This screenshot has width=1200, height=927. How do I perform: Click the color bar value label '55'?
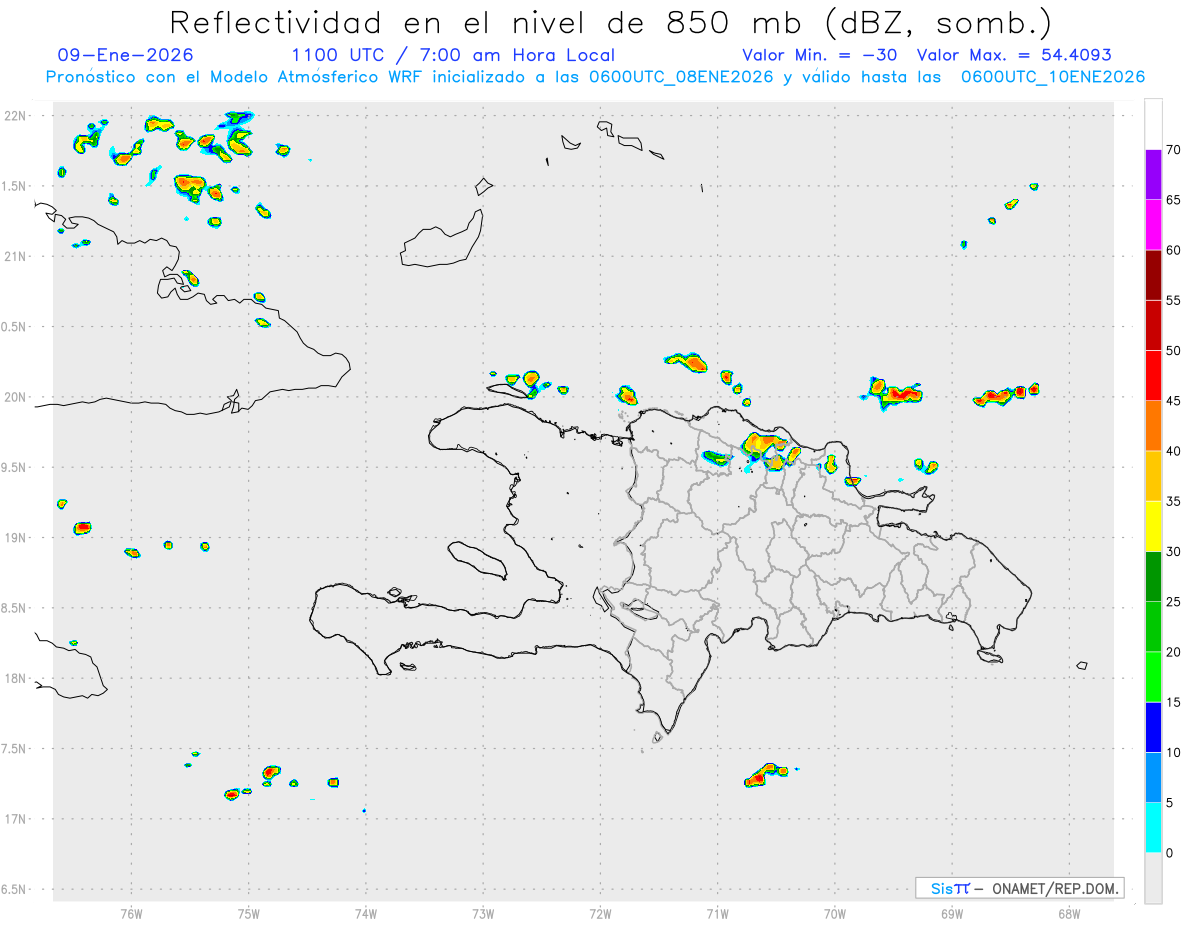tap(1173, 301)
